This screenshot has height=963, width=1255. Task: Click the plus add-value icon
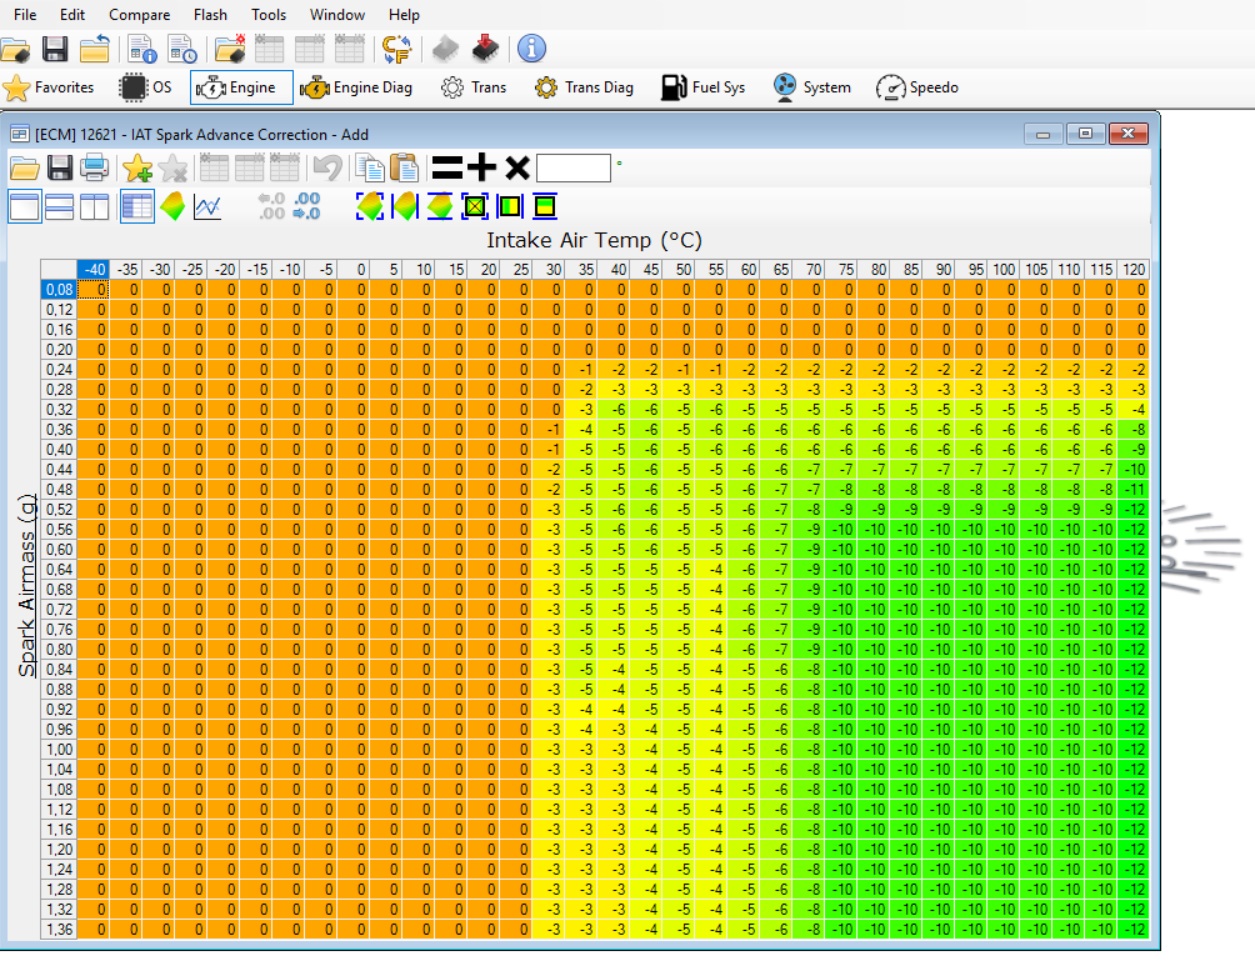[x=481, y=168]
